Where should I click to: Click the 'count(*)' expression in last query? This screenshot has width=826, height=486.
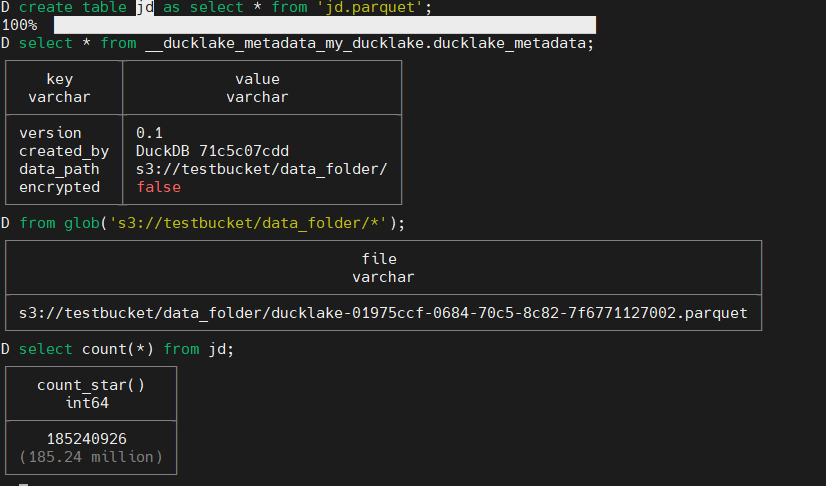pyautogui.click(x=118, y=349)
